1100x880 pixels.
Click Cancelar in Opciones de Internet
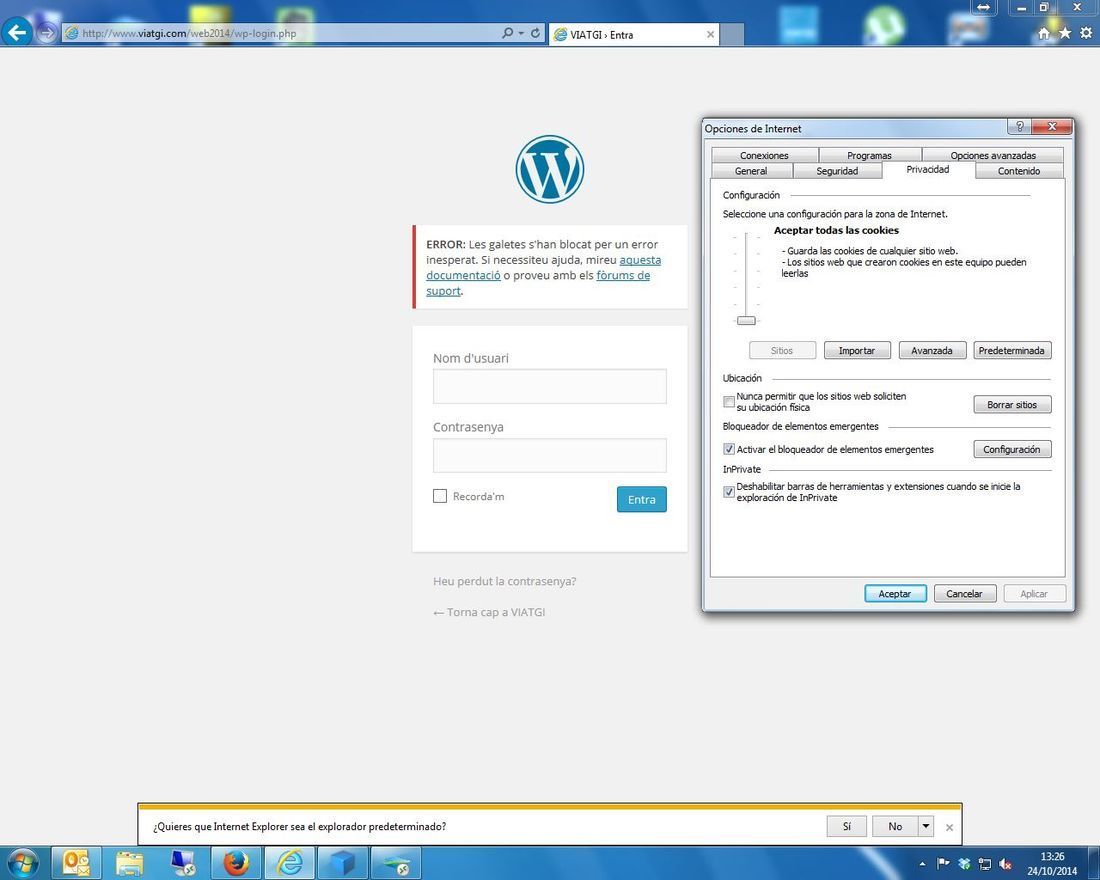click(964, 594)
